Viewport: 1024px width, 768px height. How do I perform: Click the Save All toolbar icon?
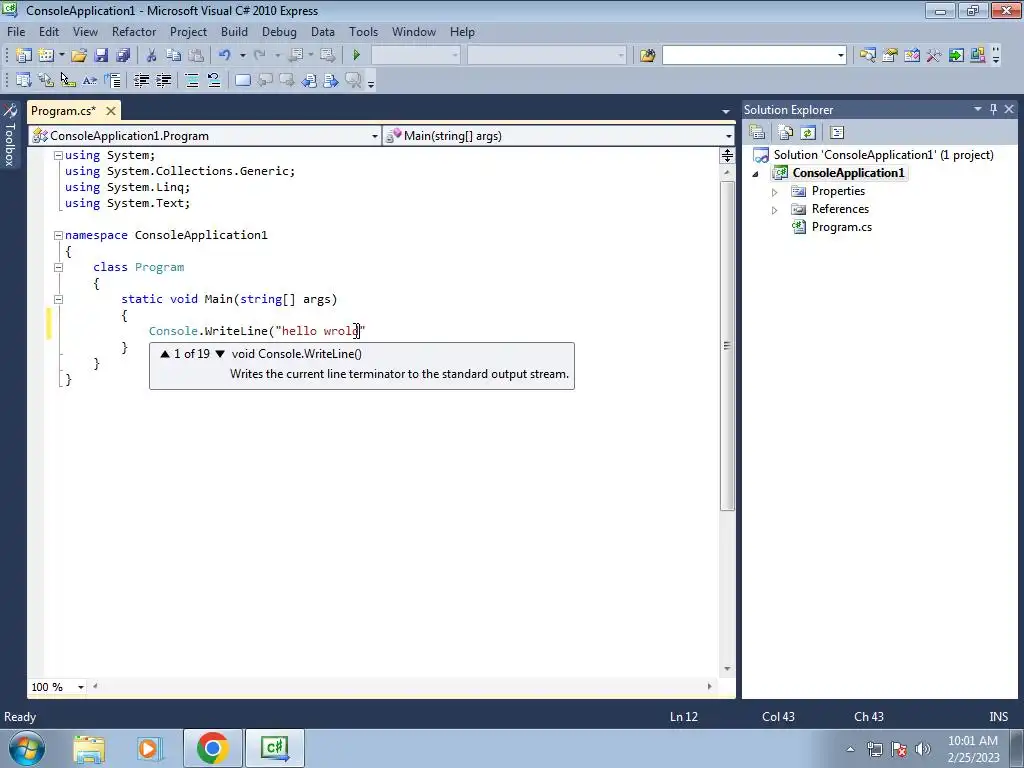point(123,56)
